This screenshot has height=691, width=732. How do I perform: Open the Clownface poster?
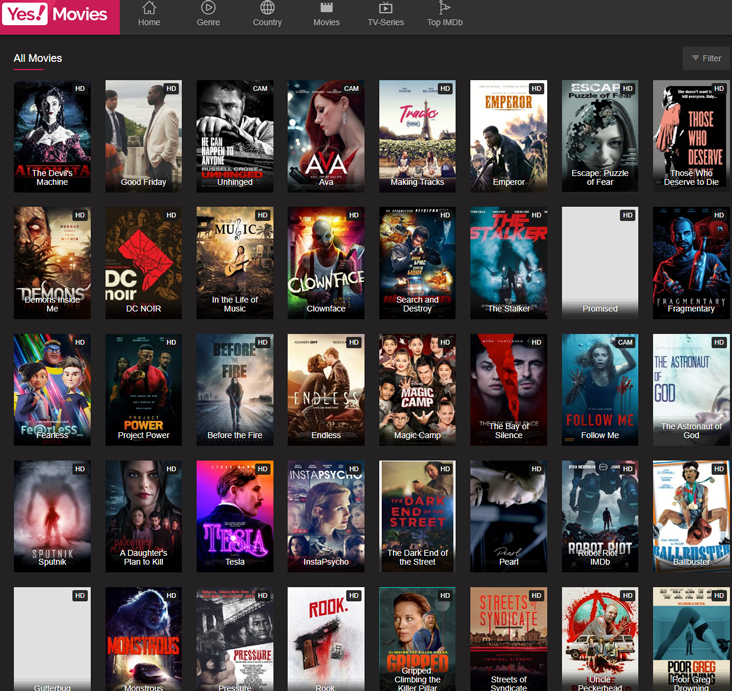click(326, 263)
